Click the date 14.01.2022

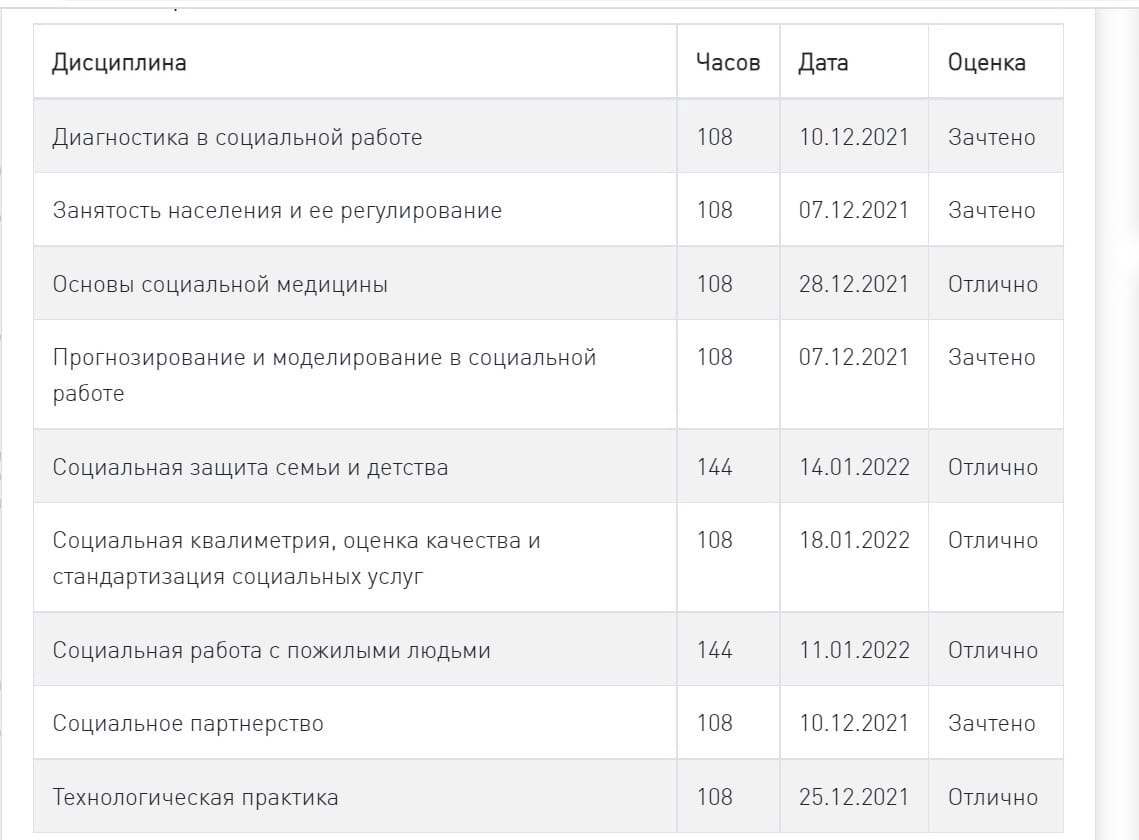854,467
